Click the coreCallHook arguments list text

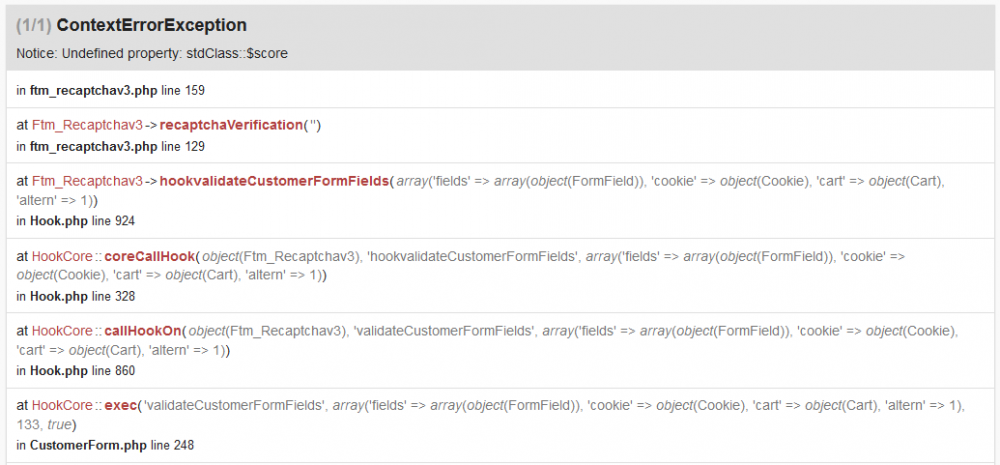[550, 257]
